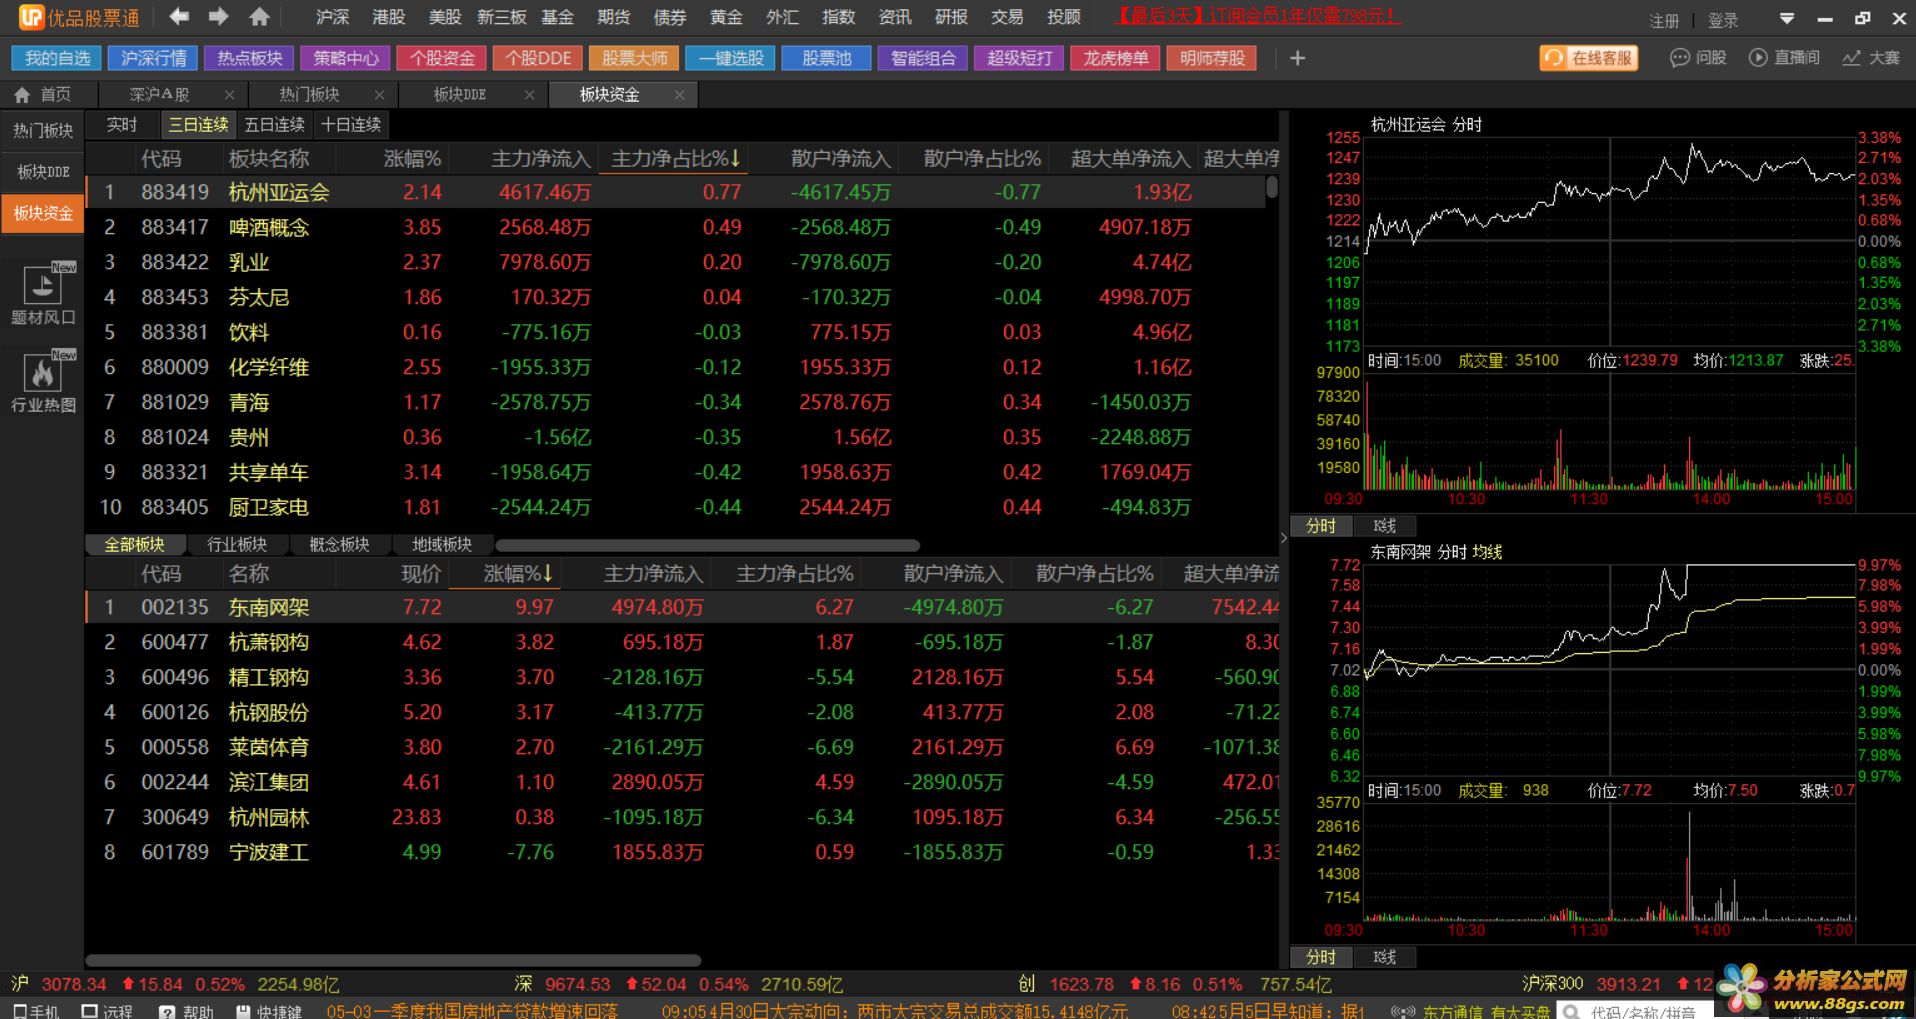Click the 优品股票通 logo
The height and width of the screenshot is (1019, 1916).
pos(79,17)
